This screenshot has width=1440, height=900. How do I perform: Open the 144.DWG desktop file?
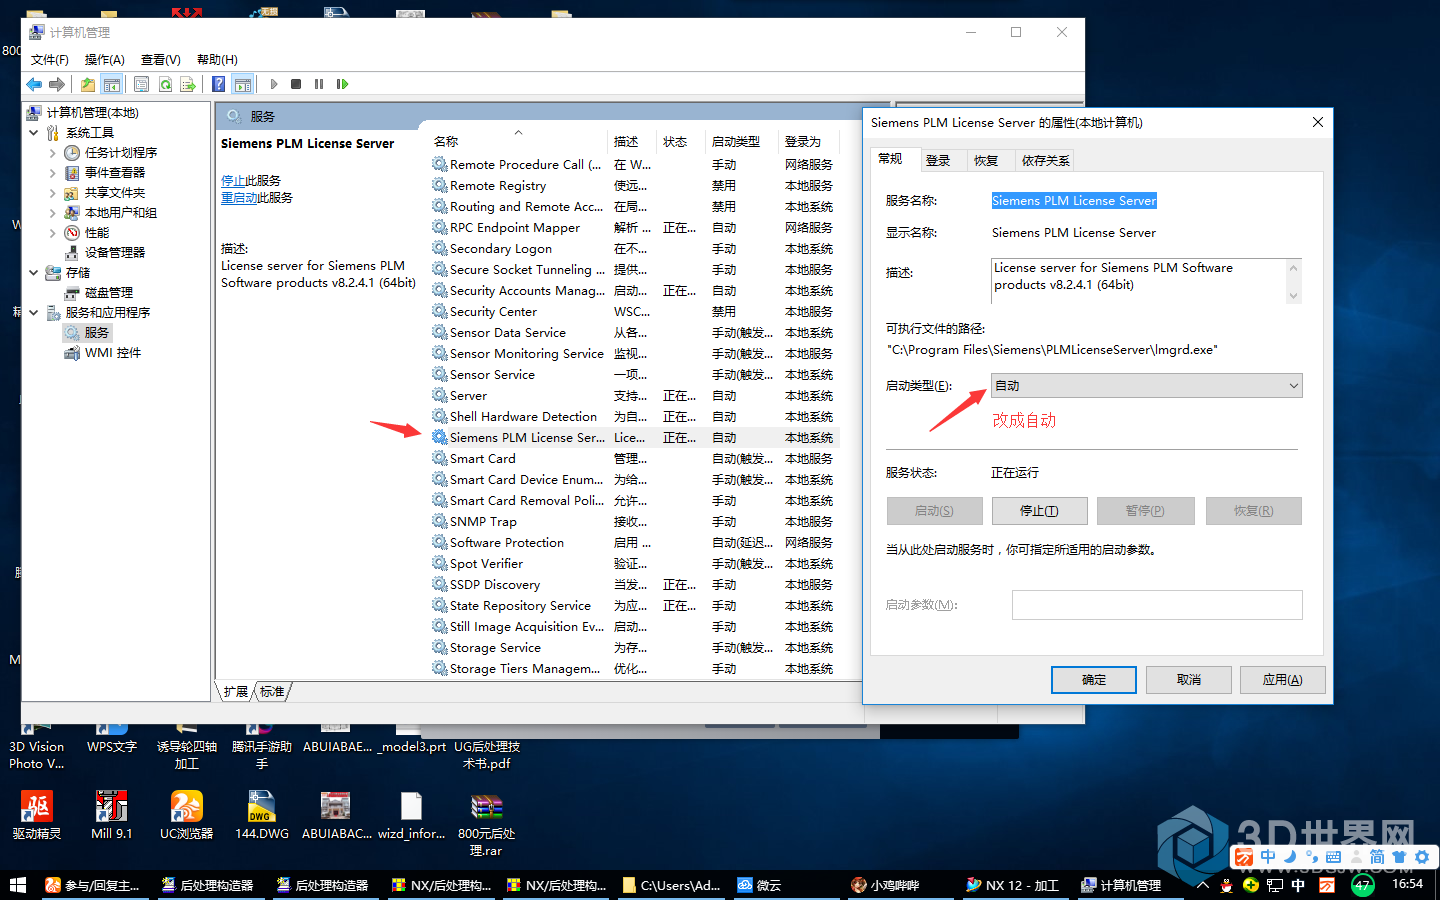coord(262,815)
